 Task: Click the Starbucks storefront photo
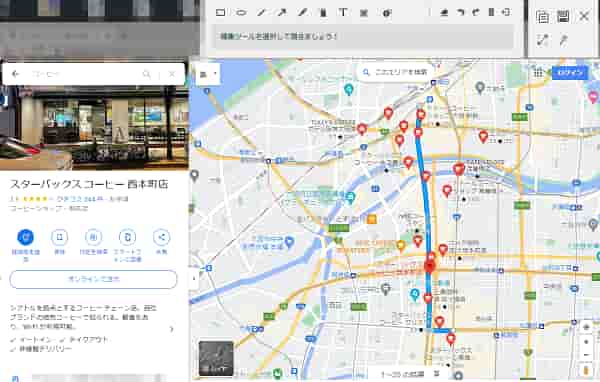[94, 127]
